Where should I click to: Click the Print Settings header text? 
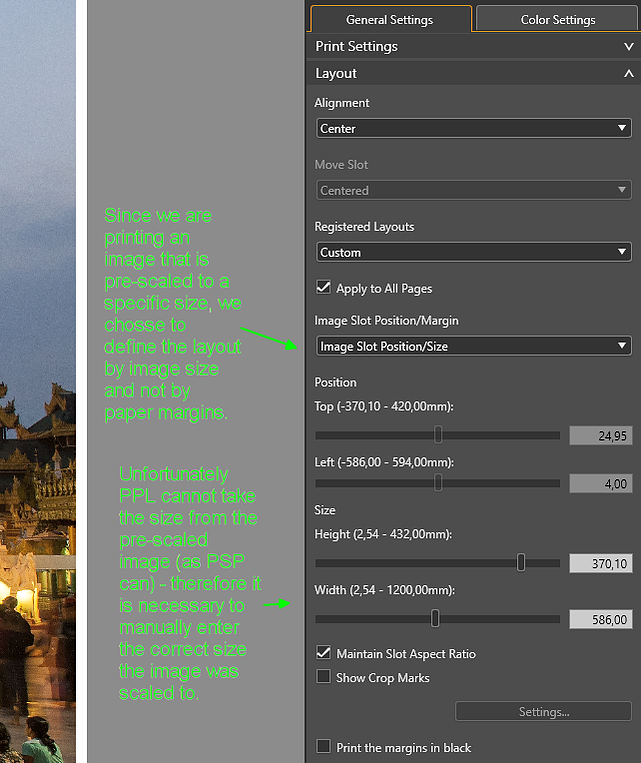[356, 46]
